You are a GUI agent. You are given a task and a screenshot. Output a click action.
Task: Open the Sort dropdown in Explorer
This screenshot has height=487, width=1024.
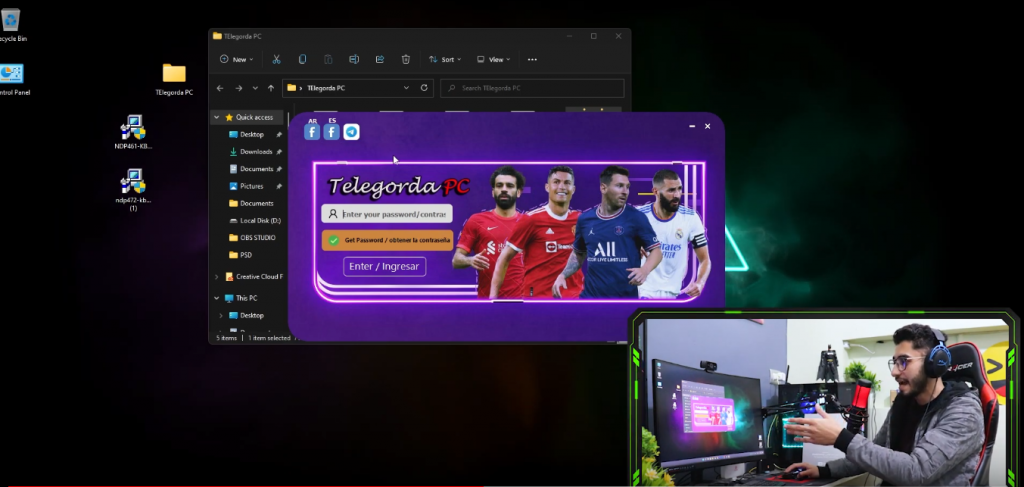(445, 59)
